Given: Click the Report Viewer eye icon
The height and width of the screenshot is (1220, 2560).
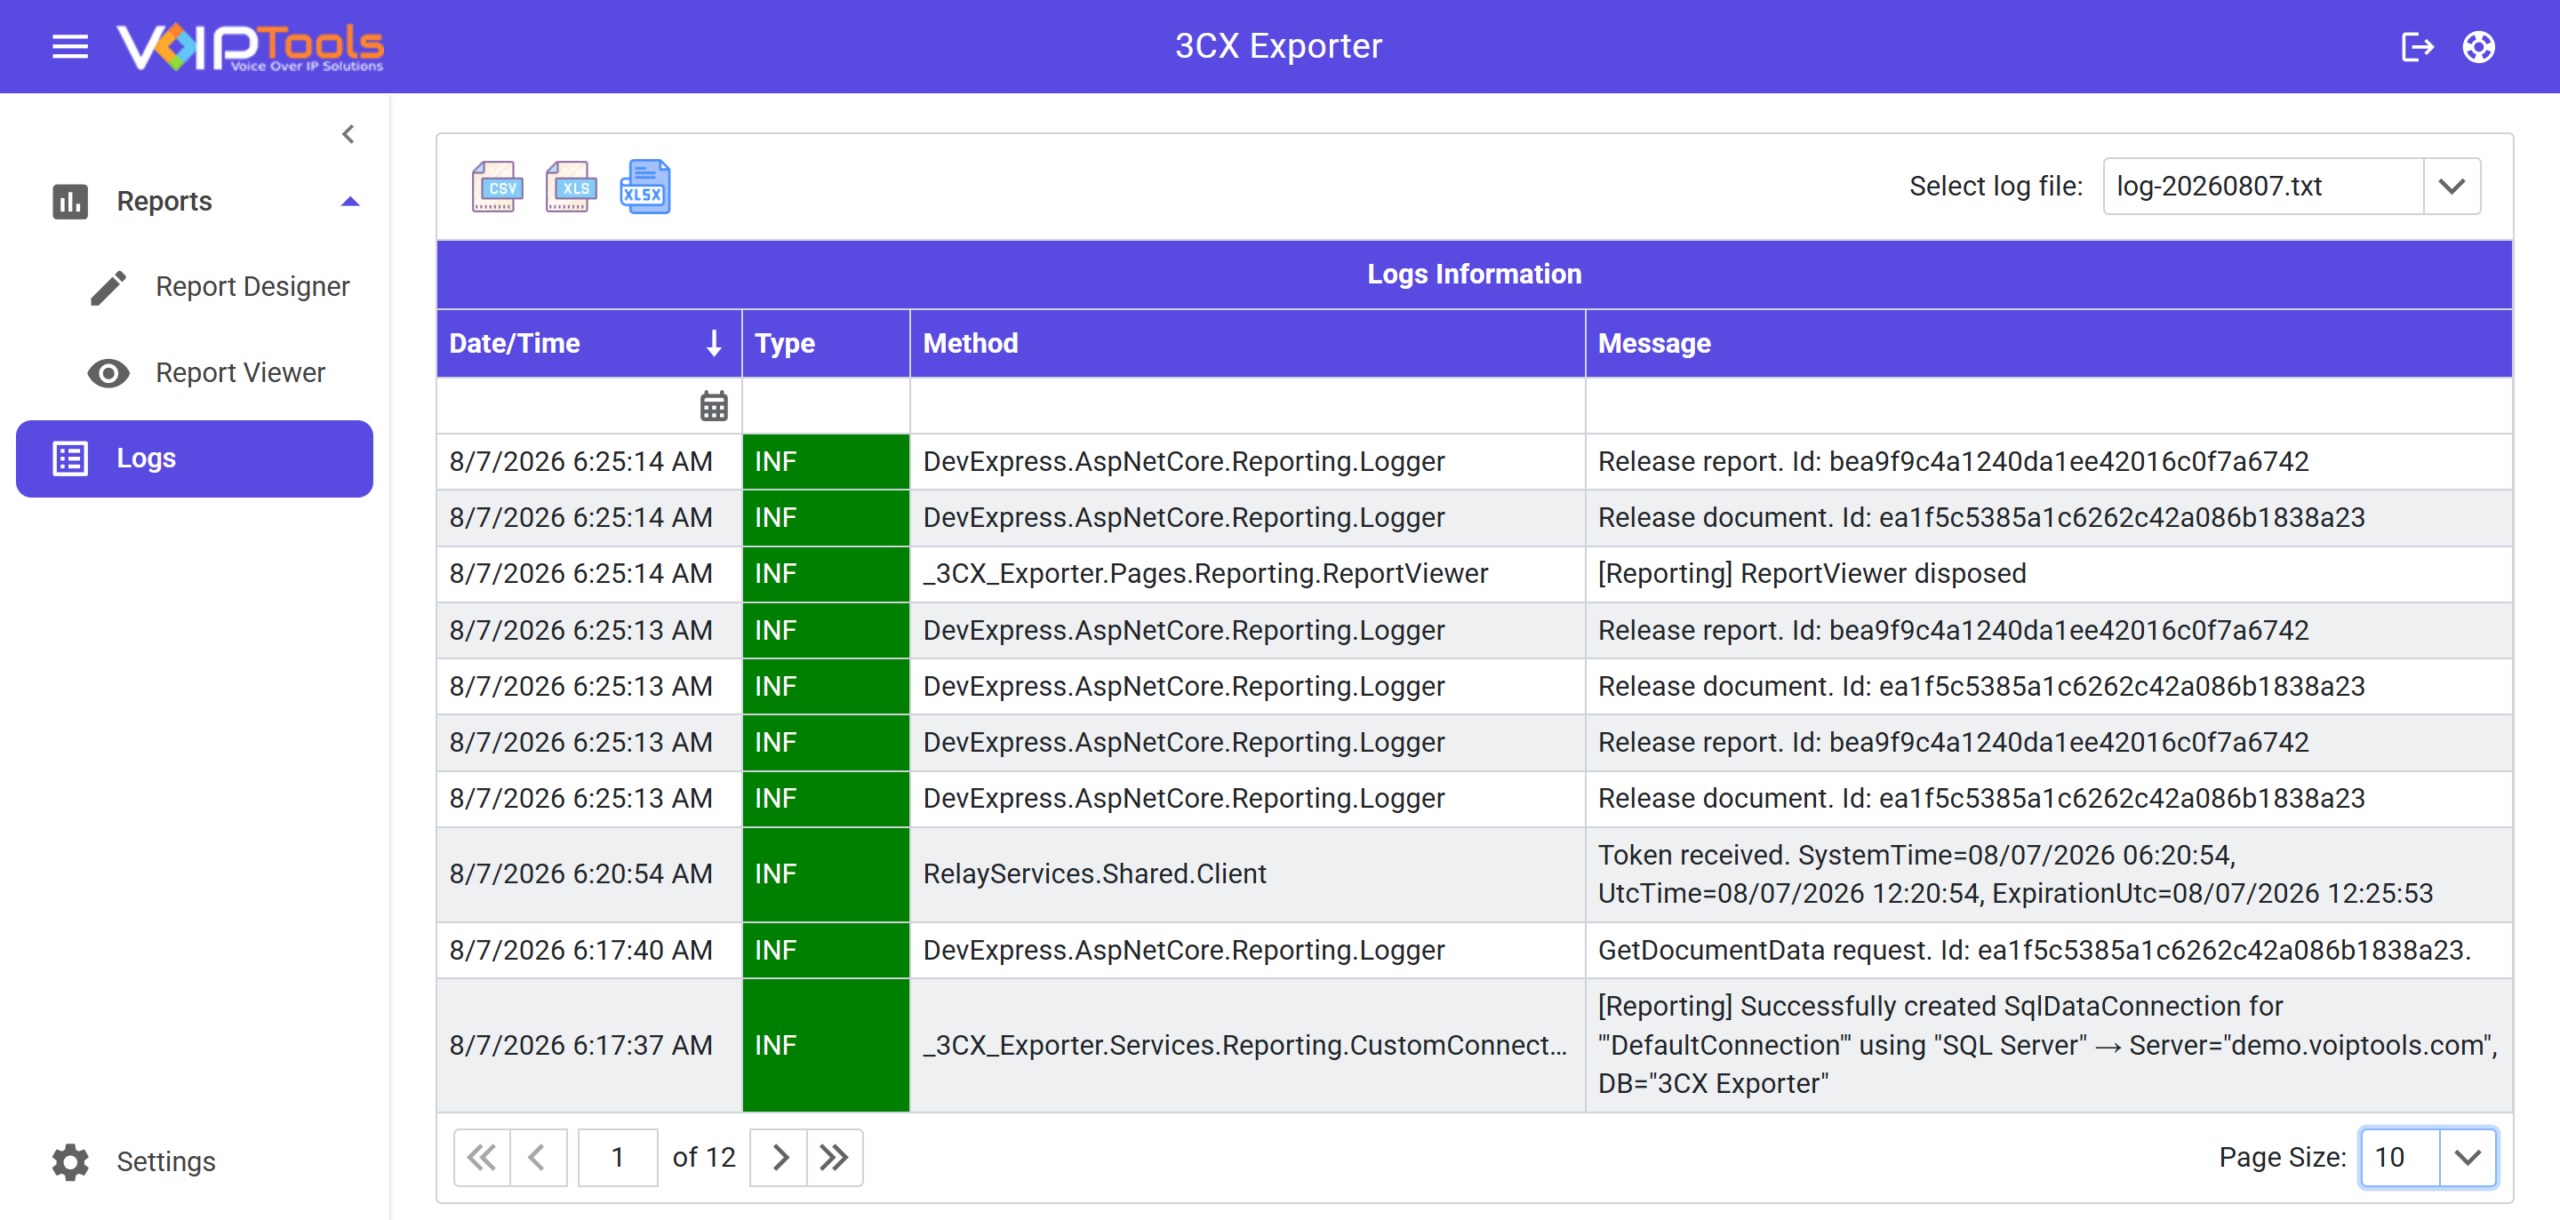Looking at the screenshot, I should [x=108, y=373].
